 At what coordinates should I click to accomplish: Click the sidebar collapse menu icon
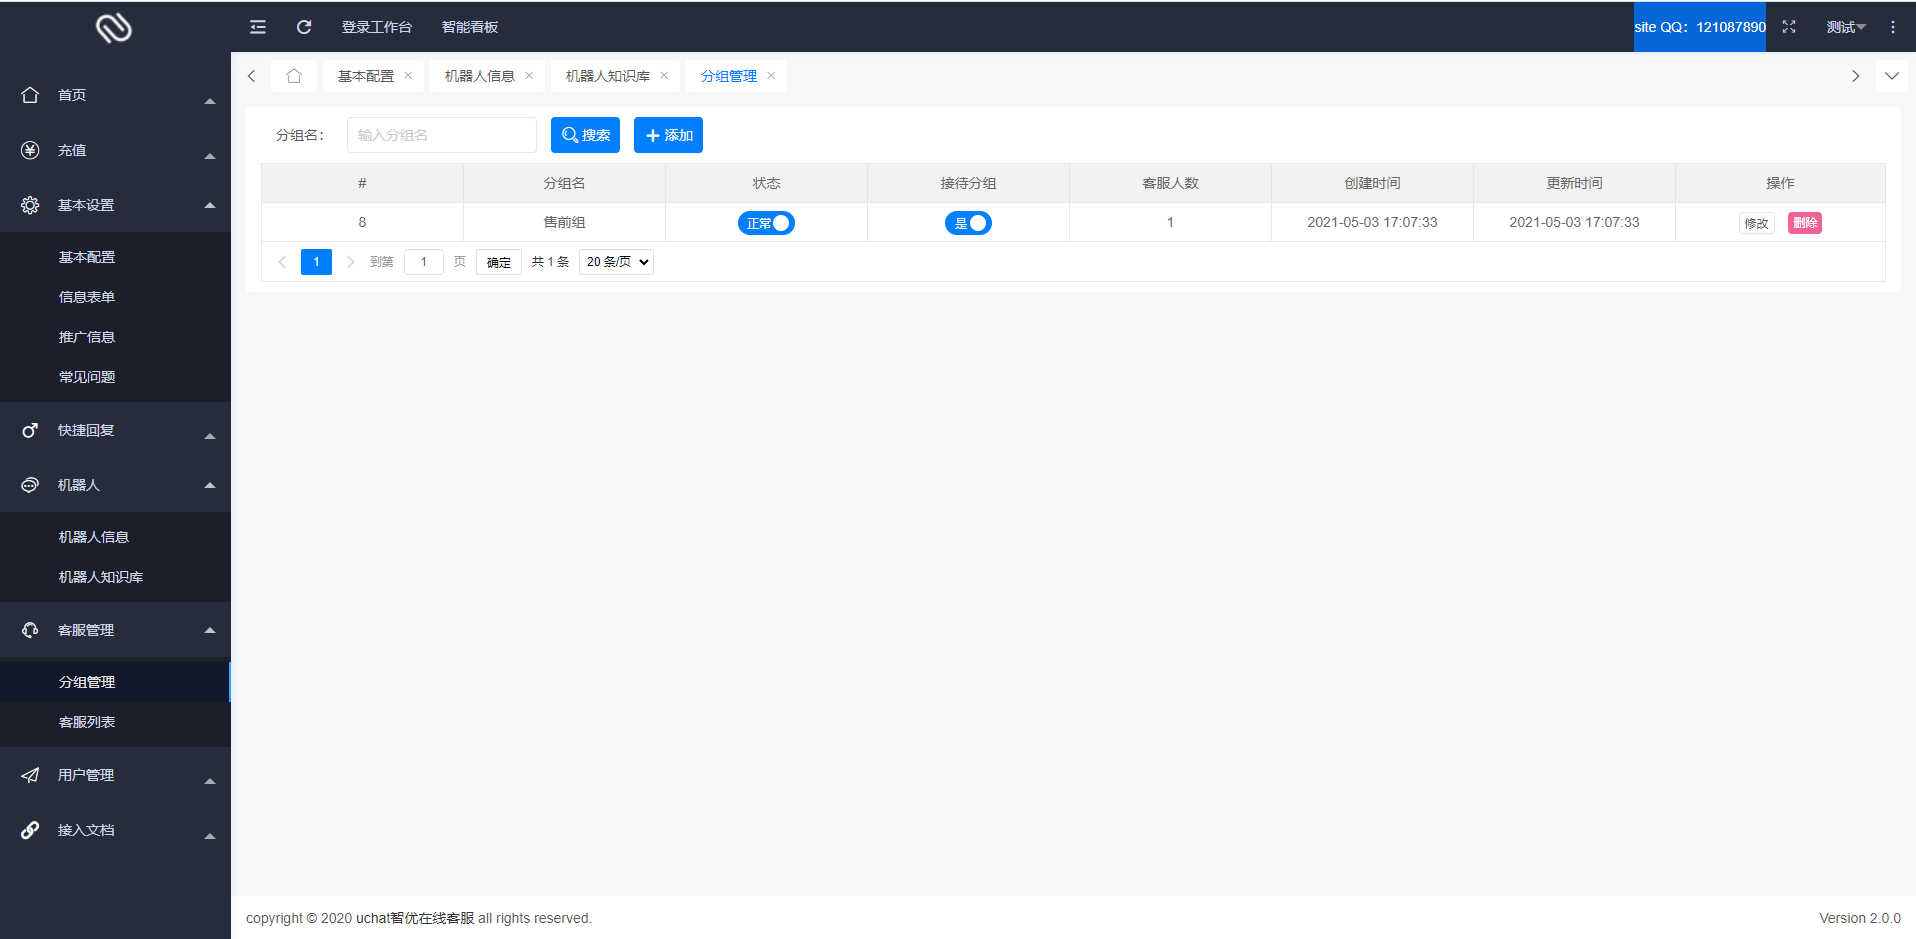(258, 27)
